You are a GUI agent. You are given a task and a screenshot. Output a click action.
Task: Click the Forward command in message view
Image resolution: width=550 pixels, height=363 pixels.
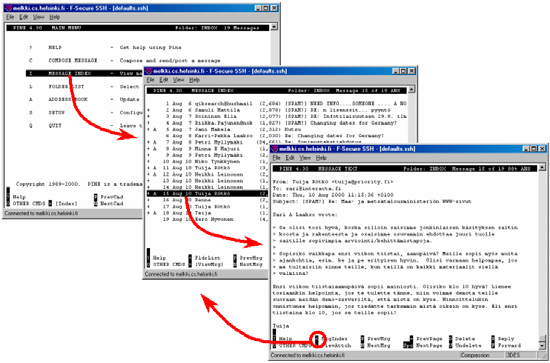(x=509, y=345)
